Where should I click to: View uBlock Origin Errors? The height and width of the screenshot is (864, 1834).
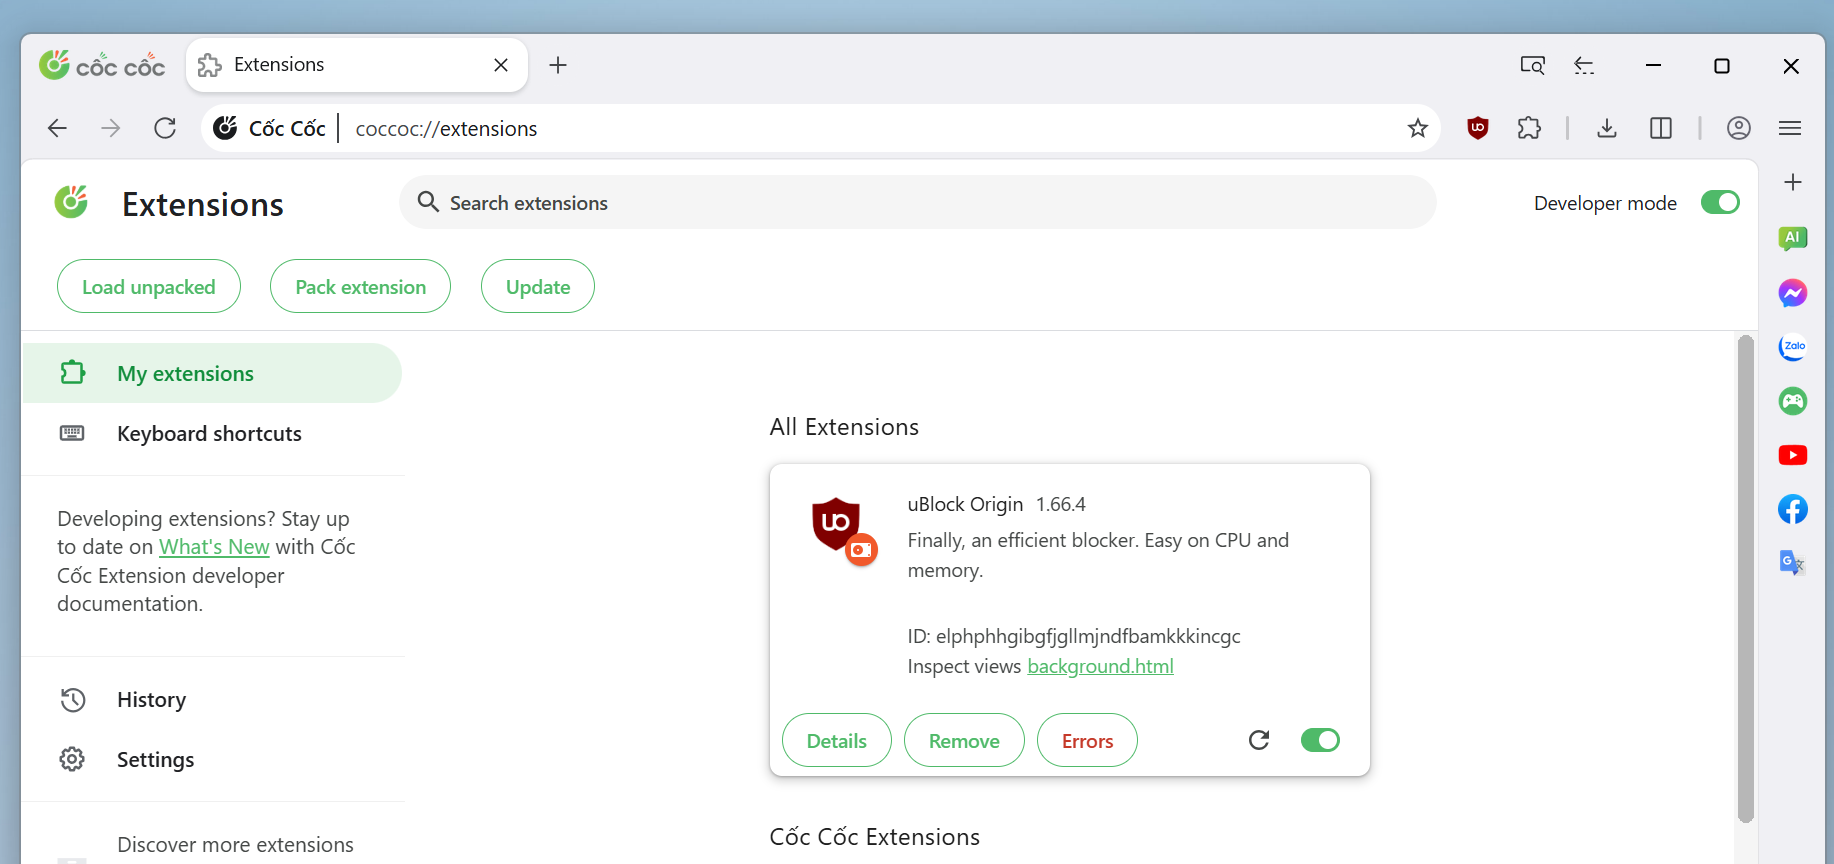[x=1087, y=741]
